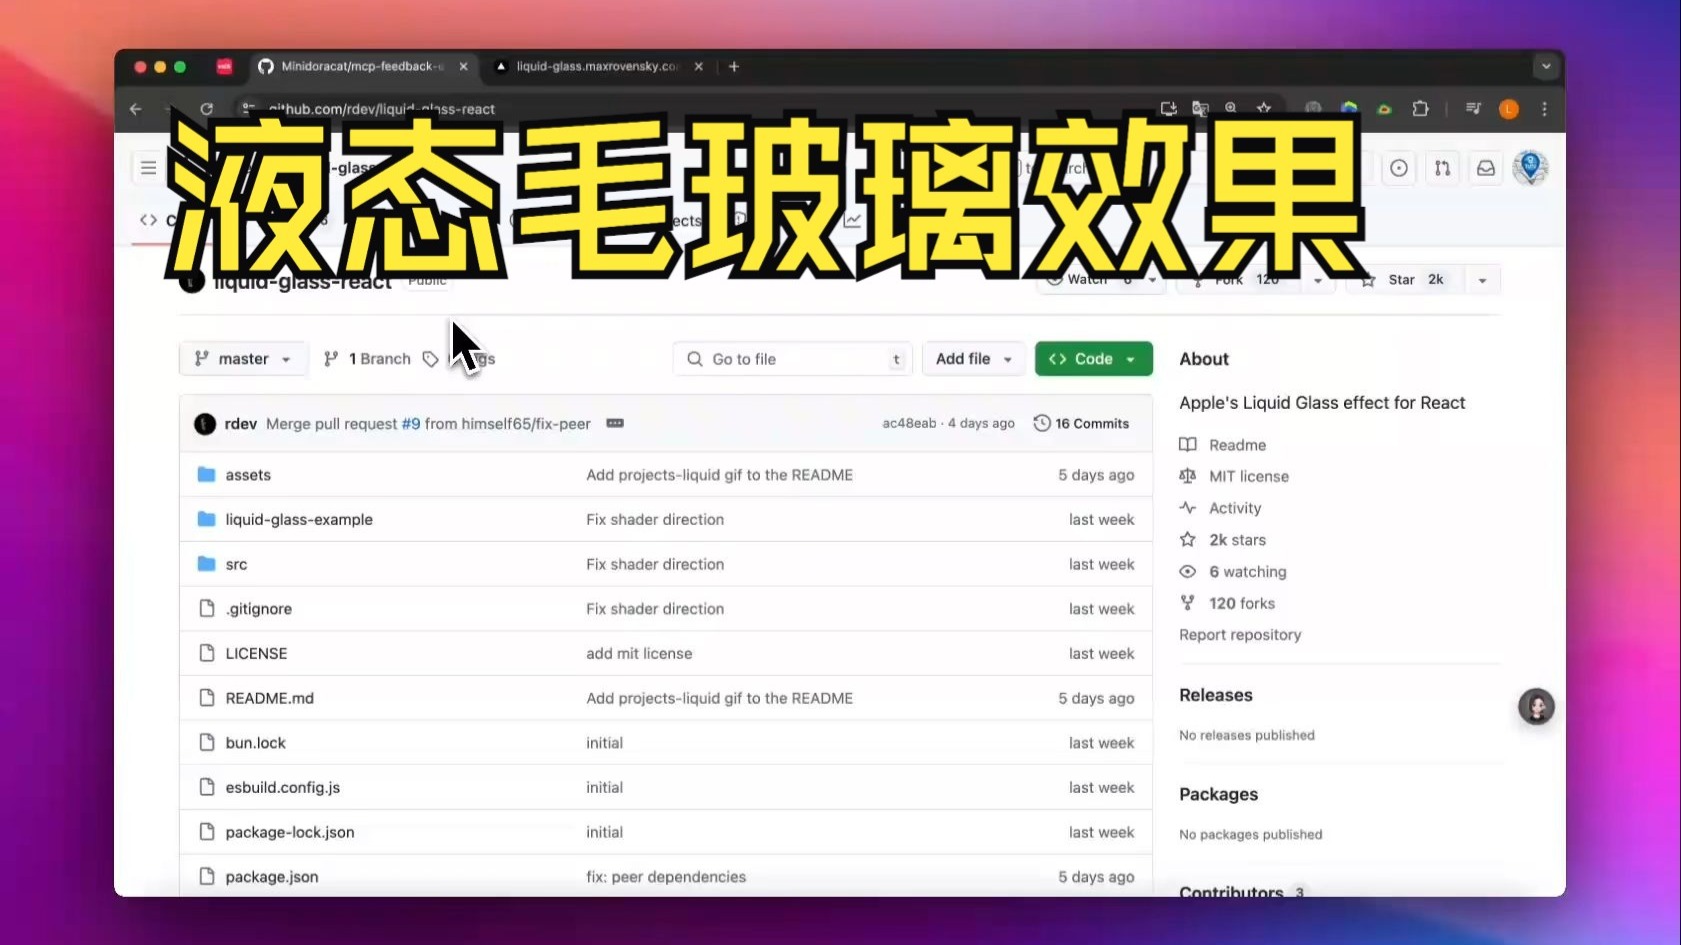View the 120 forks link
The image size is (1681, 945).
(1242, 603)
